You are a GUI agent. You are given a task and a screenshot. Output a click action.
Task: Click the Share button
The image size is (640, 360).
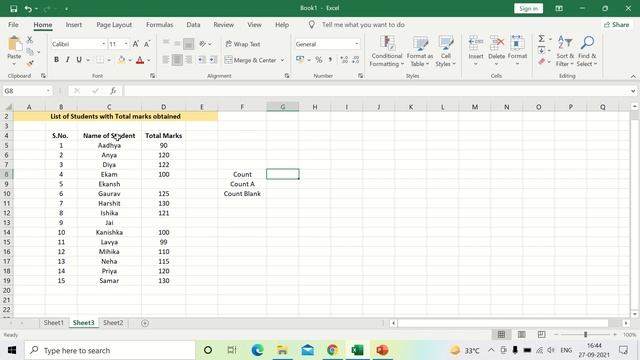[x=617, y=25]
